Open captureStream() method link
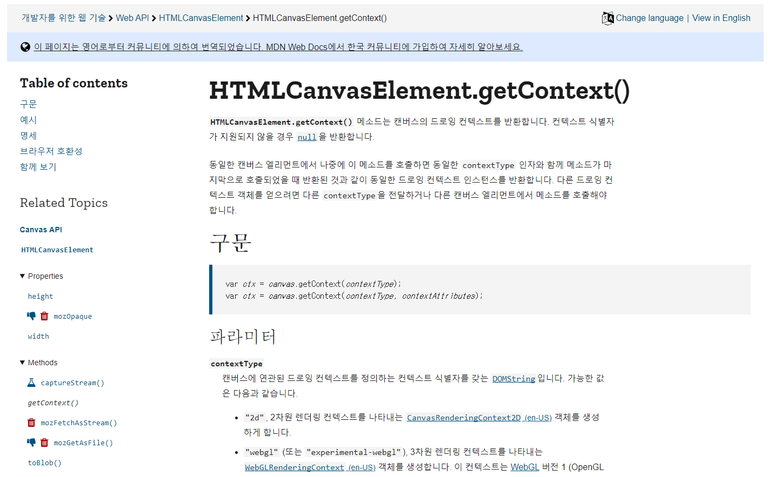This screenshot has width=768, height=477. tap(72, 383)
